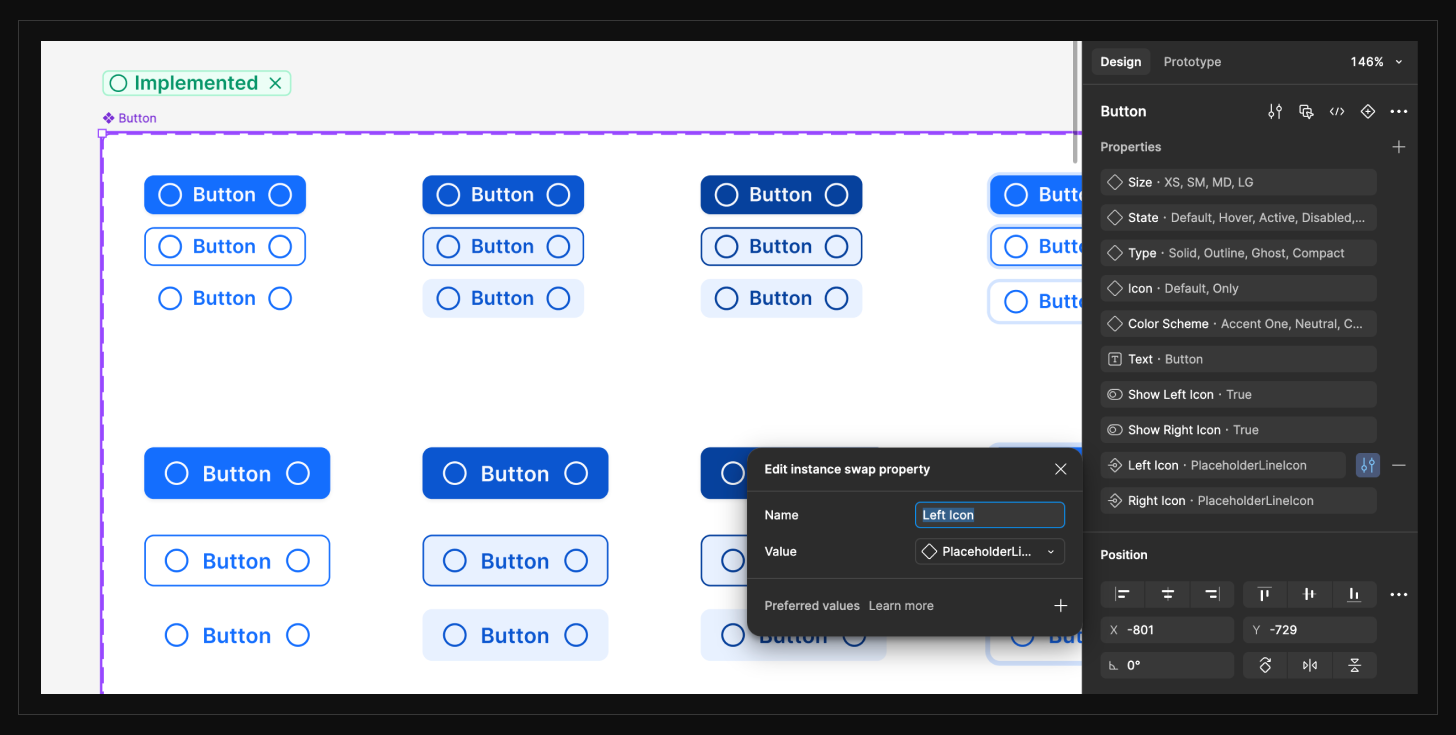
Task: Click the highlighted edit property icon beside Left Icon
Action: (x=1368, y=465)
